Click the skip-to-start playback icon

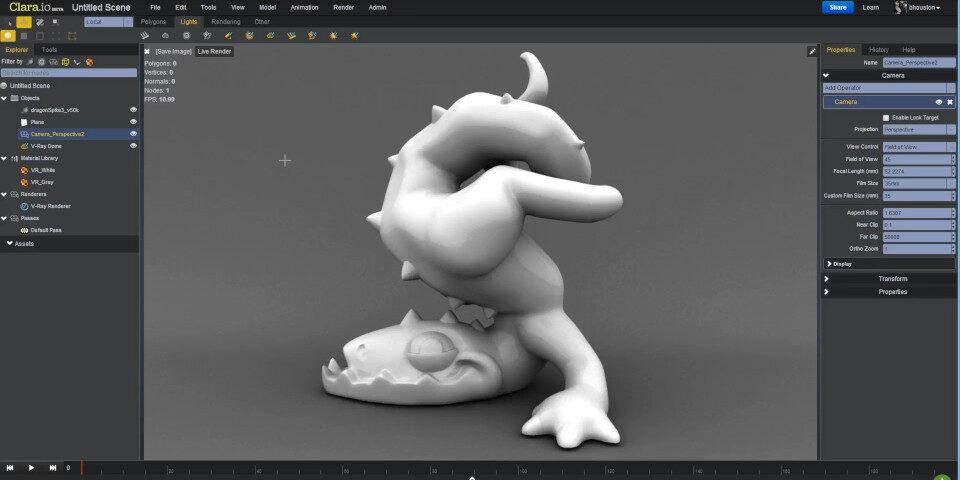[x=10, y=467]
